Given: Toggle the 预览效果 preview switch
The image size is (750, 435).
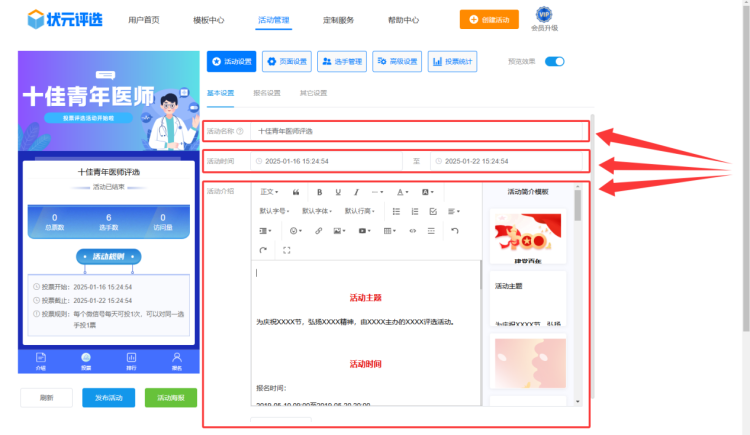Looking at the screenshot, I should pyautogui.click(x=554, y=61).
